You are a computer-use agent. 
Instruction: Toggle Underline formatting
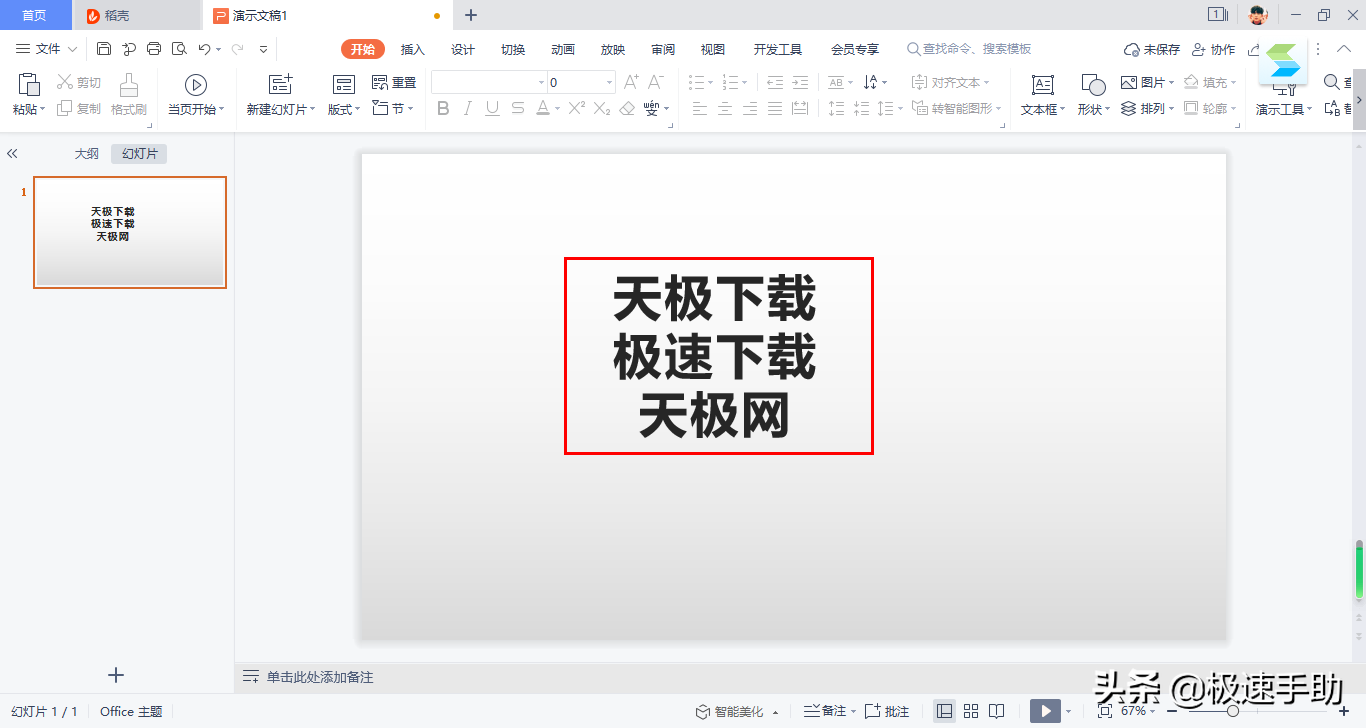[492, 108]
